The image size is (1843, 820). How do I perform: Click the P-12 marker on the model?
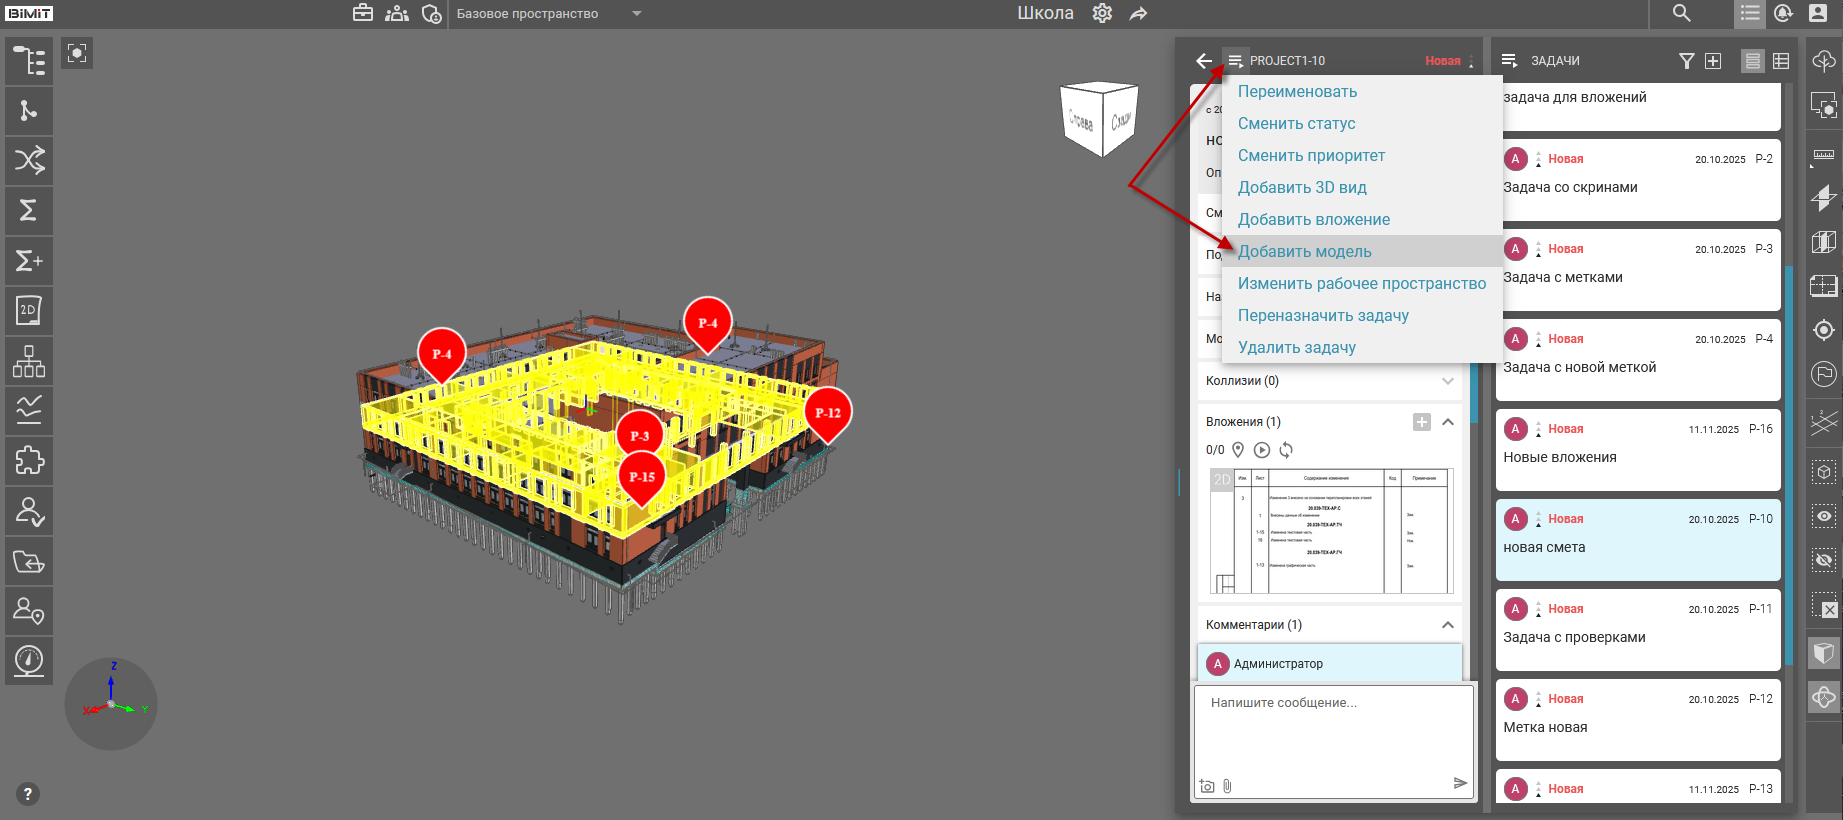coord(828,412)
